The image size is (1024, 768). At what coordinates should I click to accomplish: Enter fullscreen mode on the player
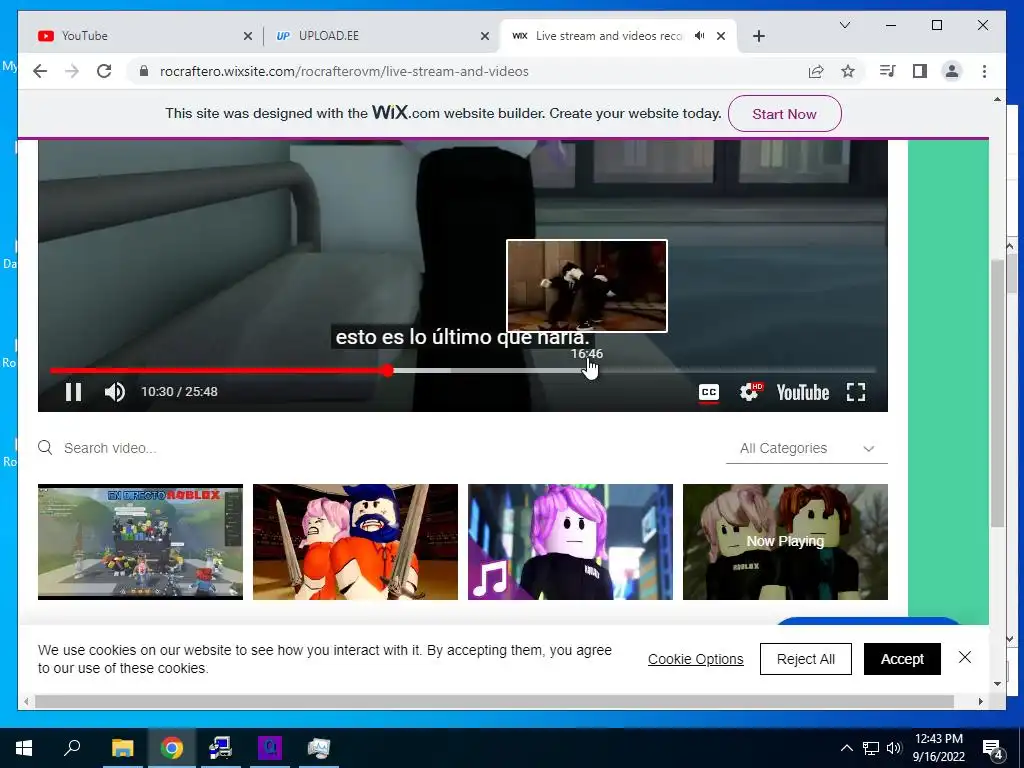coord(856,392)
